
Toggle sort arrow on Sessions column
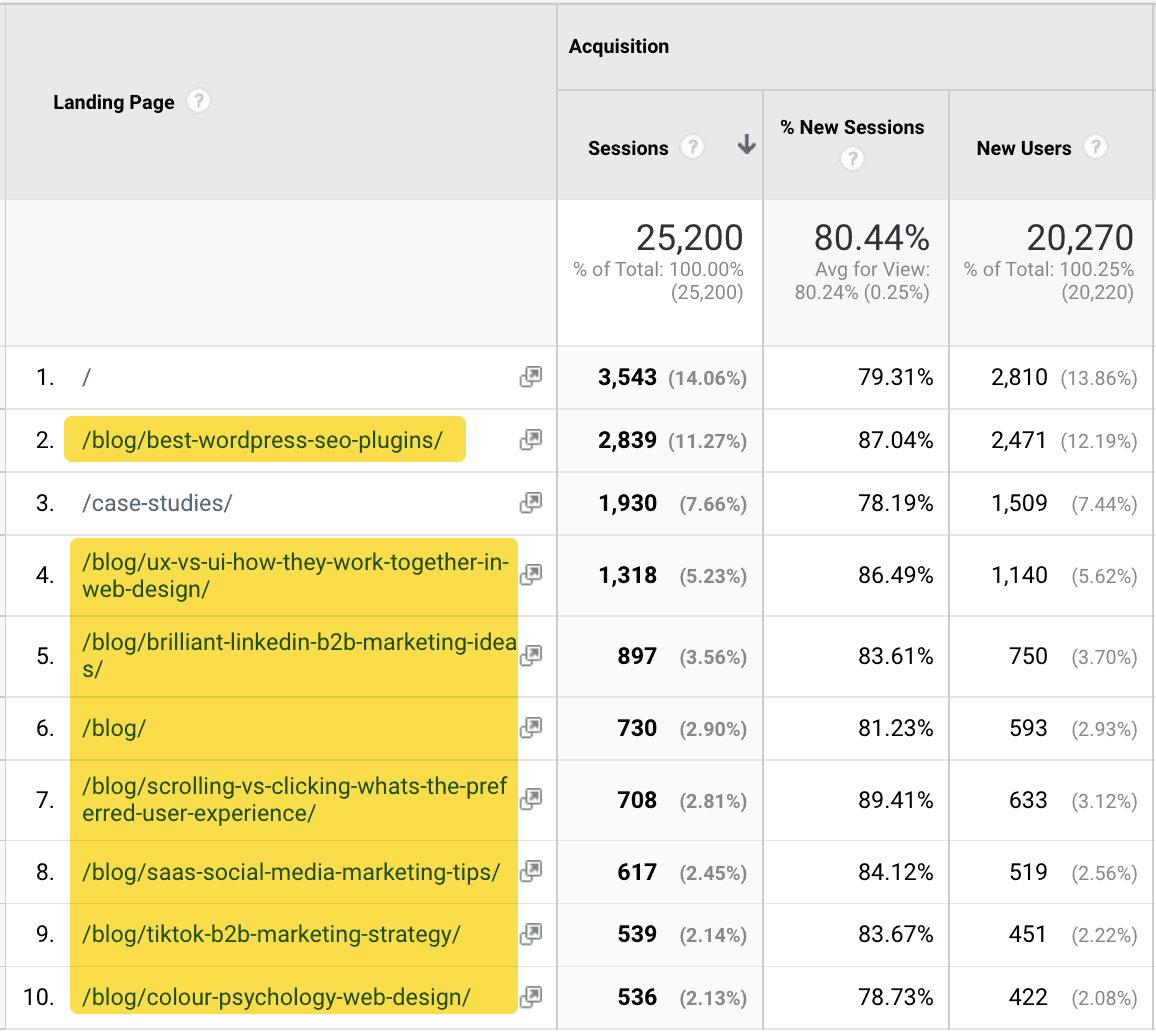point(746,146)
